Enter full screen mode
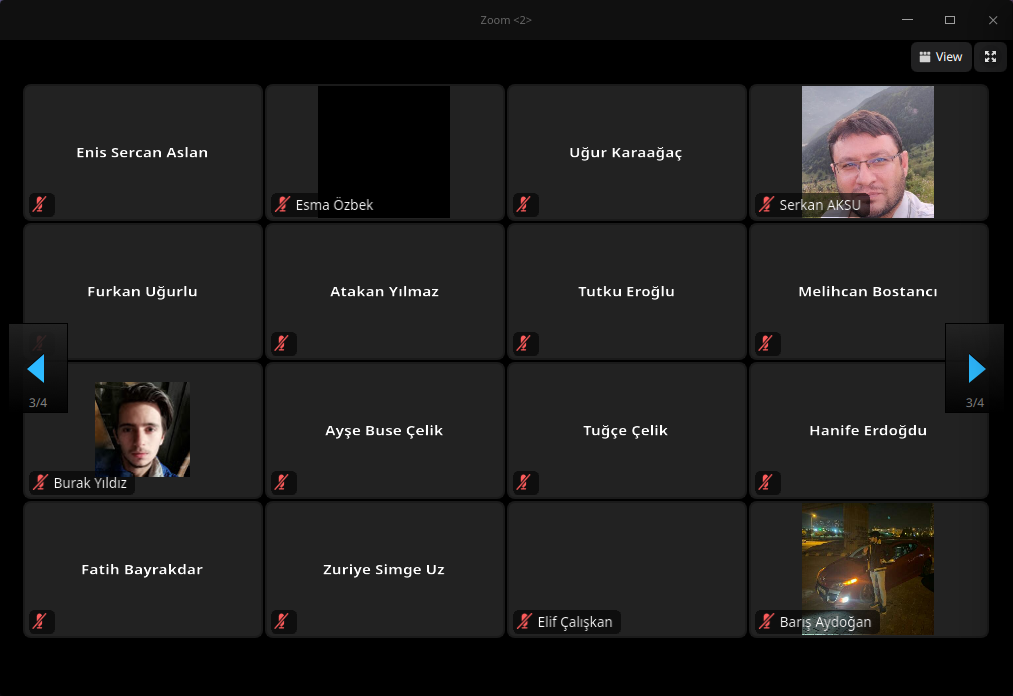The width and height of the screenshot is (1013, 696). (x=990, y=57)
